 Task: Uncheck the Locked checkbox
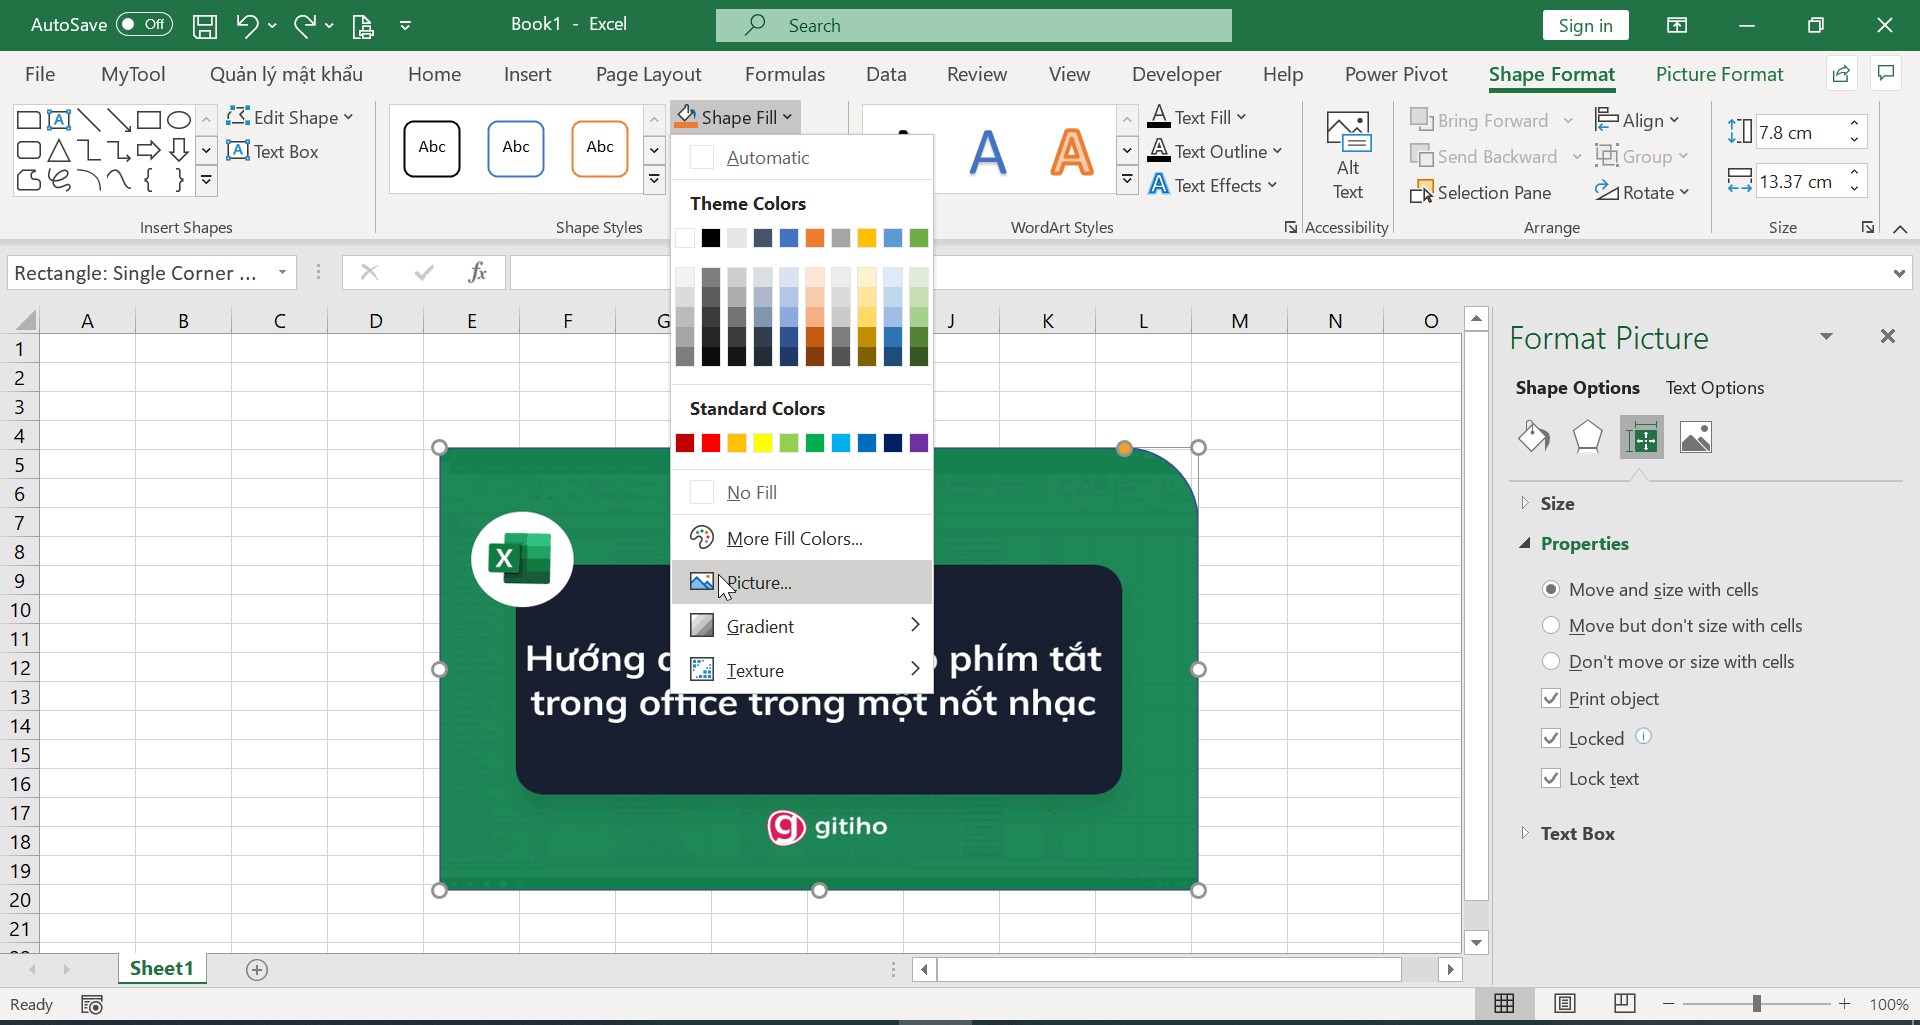click(1551, 738)
